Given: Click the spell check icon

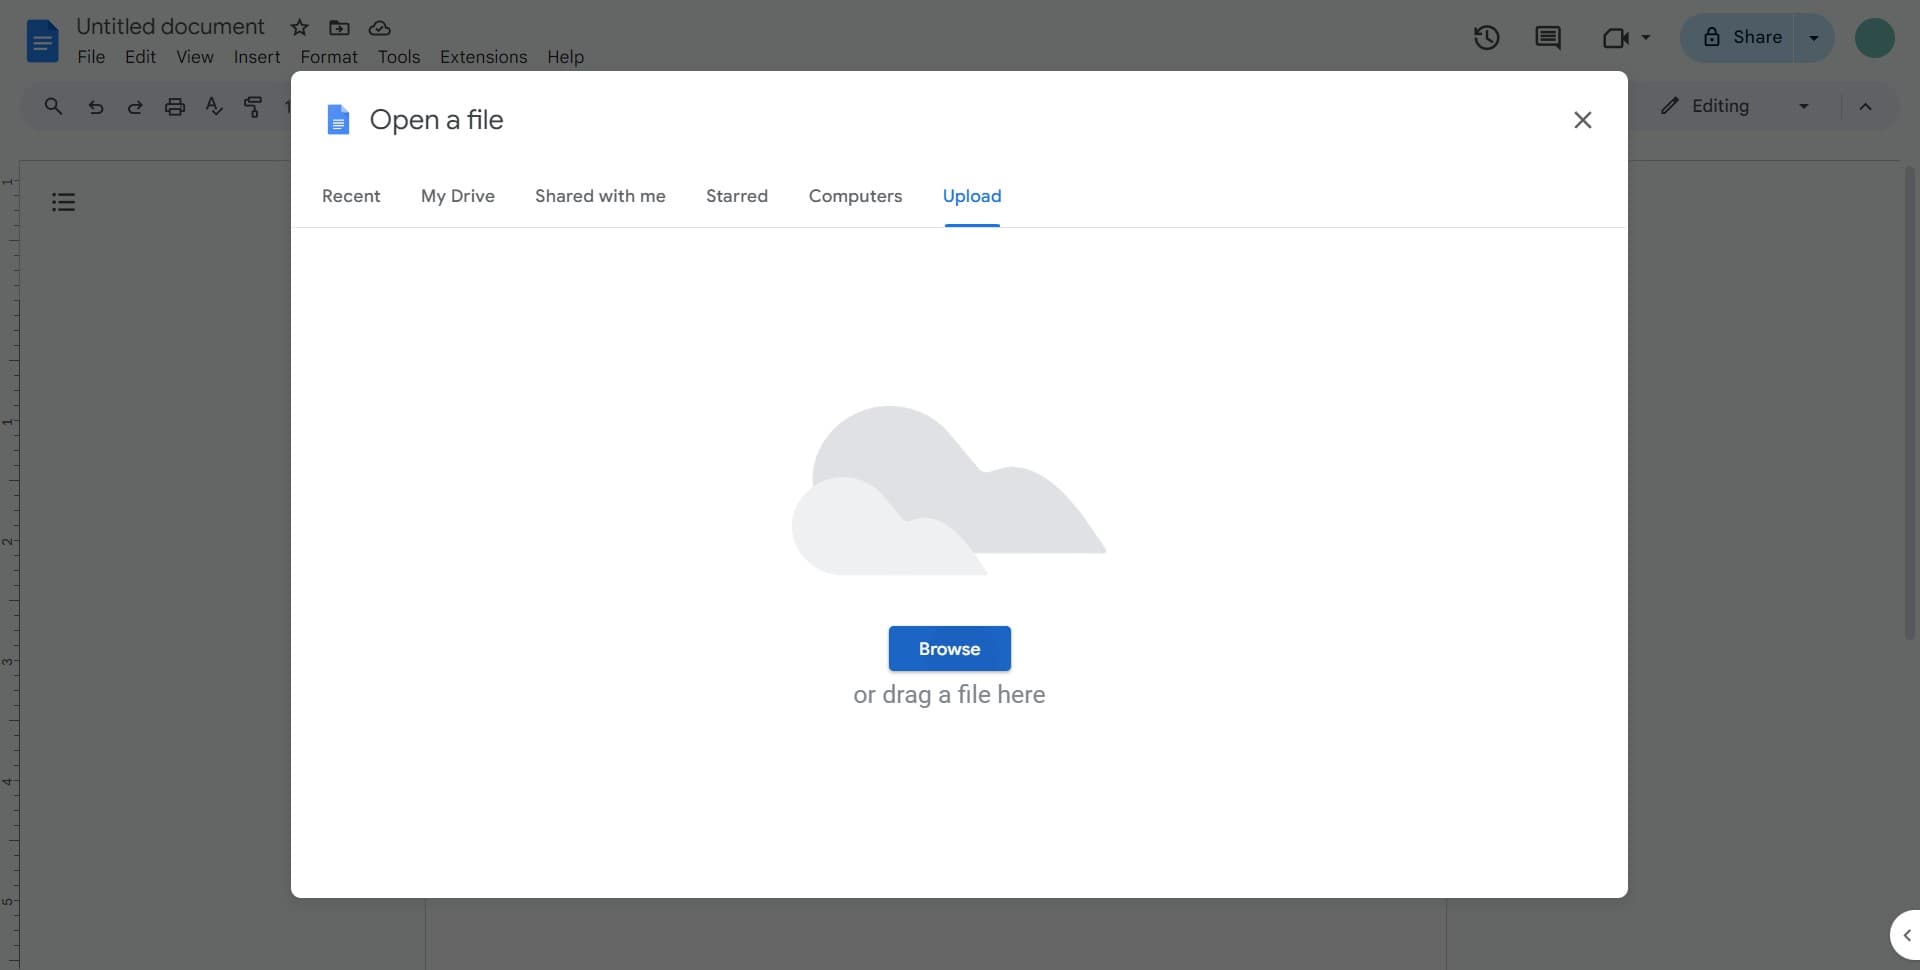Looking at the screenshot, I should pyautogui.click(x=214, y=107).
